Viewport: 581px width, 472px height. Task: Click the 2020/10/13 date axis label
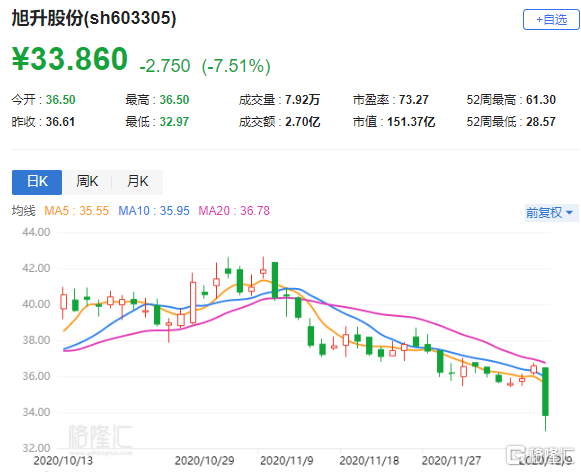63,461
